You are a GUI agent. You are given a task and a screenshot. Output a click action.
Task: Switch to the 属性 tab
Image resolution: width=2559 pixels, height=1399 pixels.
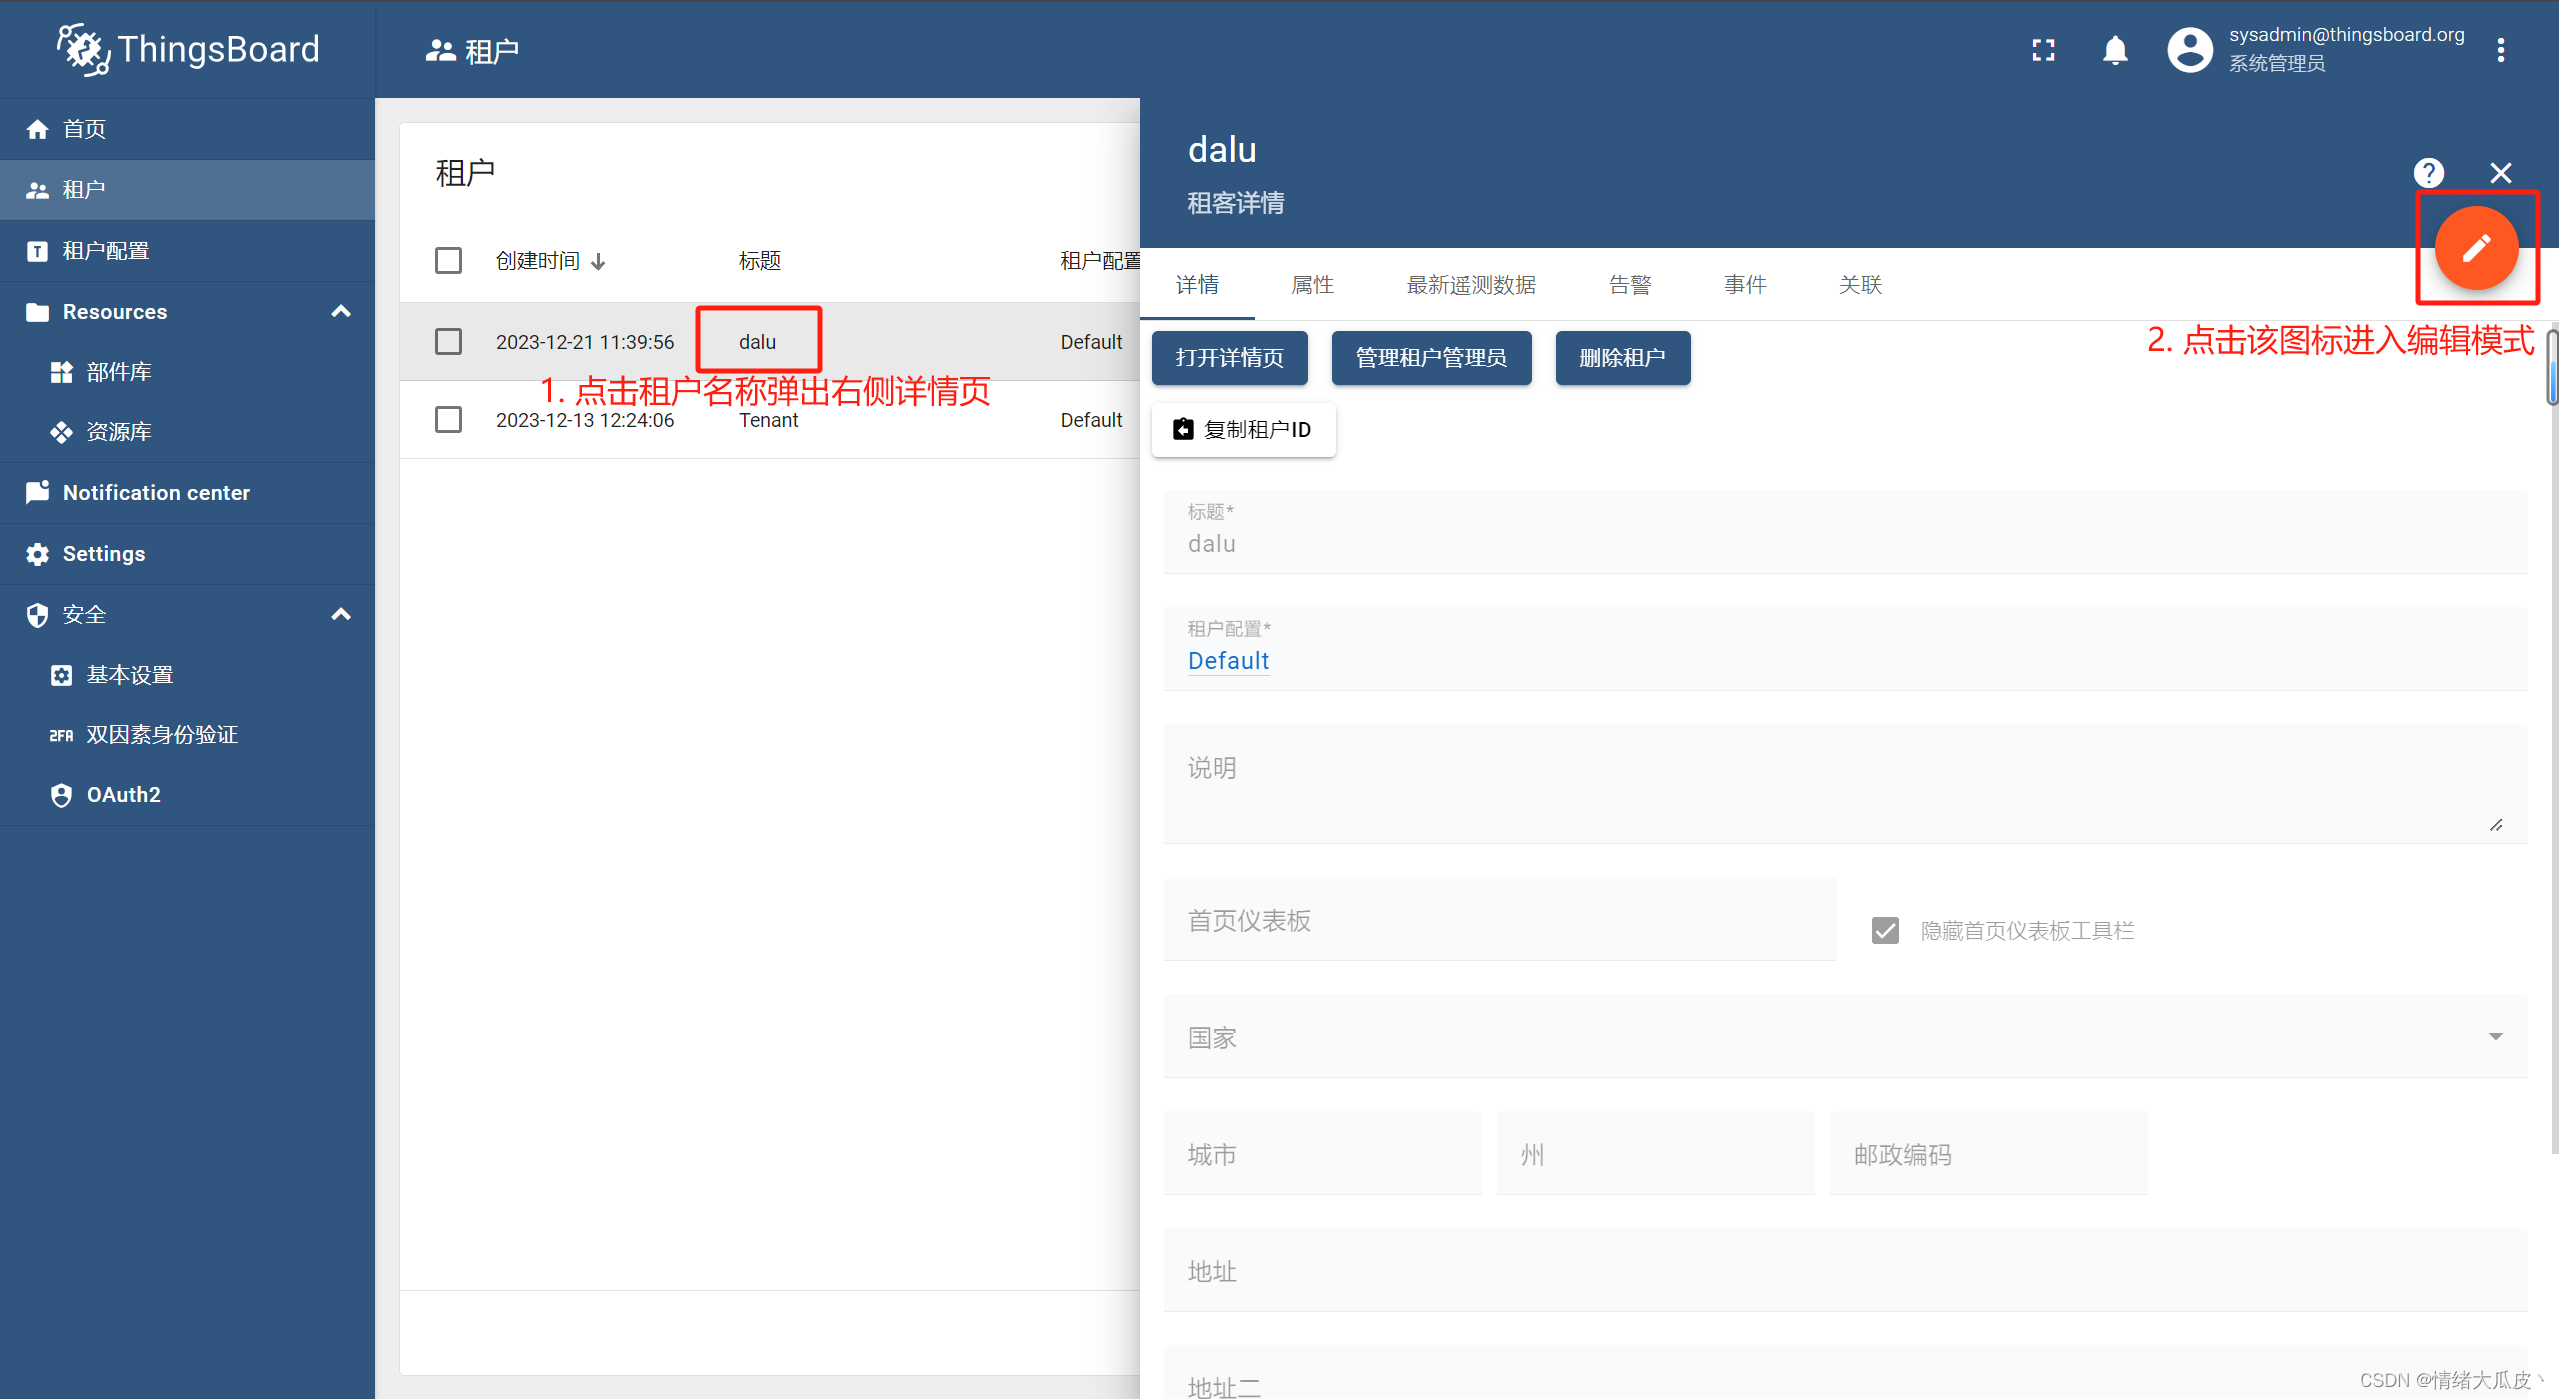(1312, 285)
